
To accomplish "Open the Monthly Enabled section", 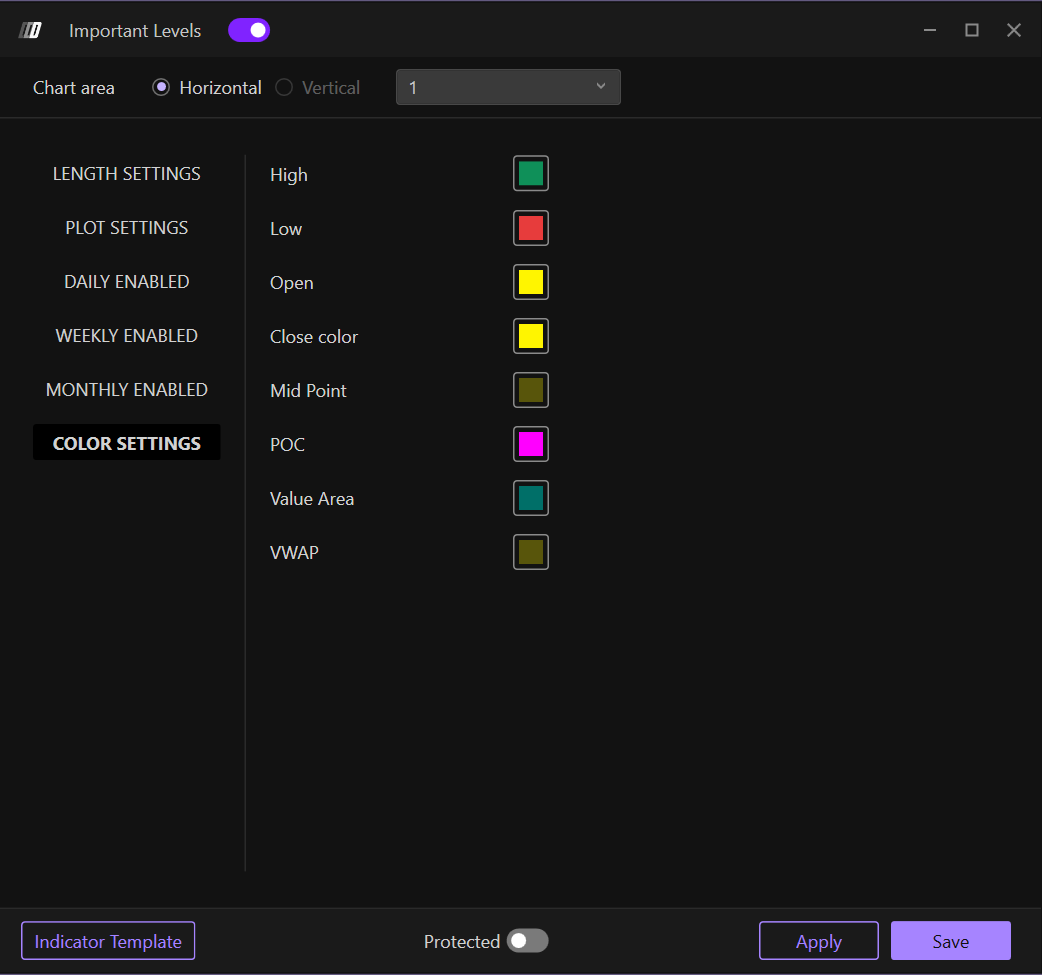I will tap(127, 390).
